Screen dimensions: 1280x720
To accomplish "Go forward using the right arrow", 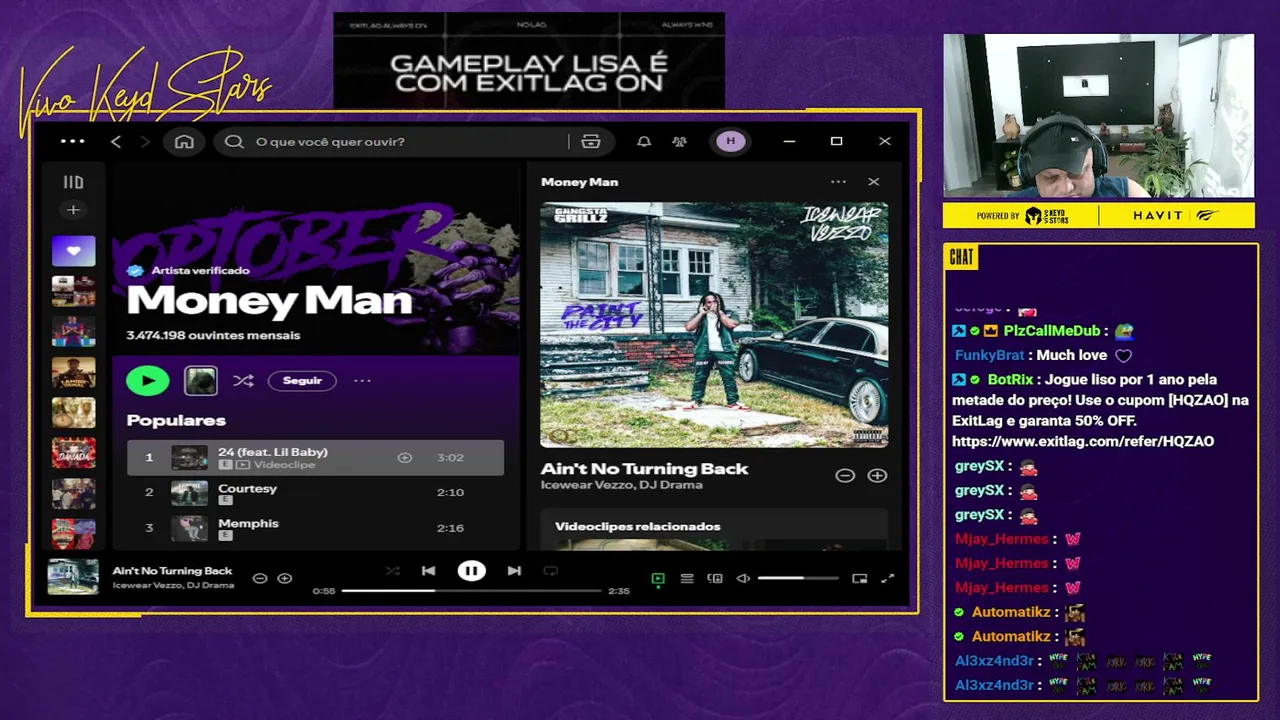I will coord(145,142).
